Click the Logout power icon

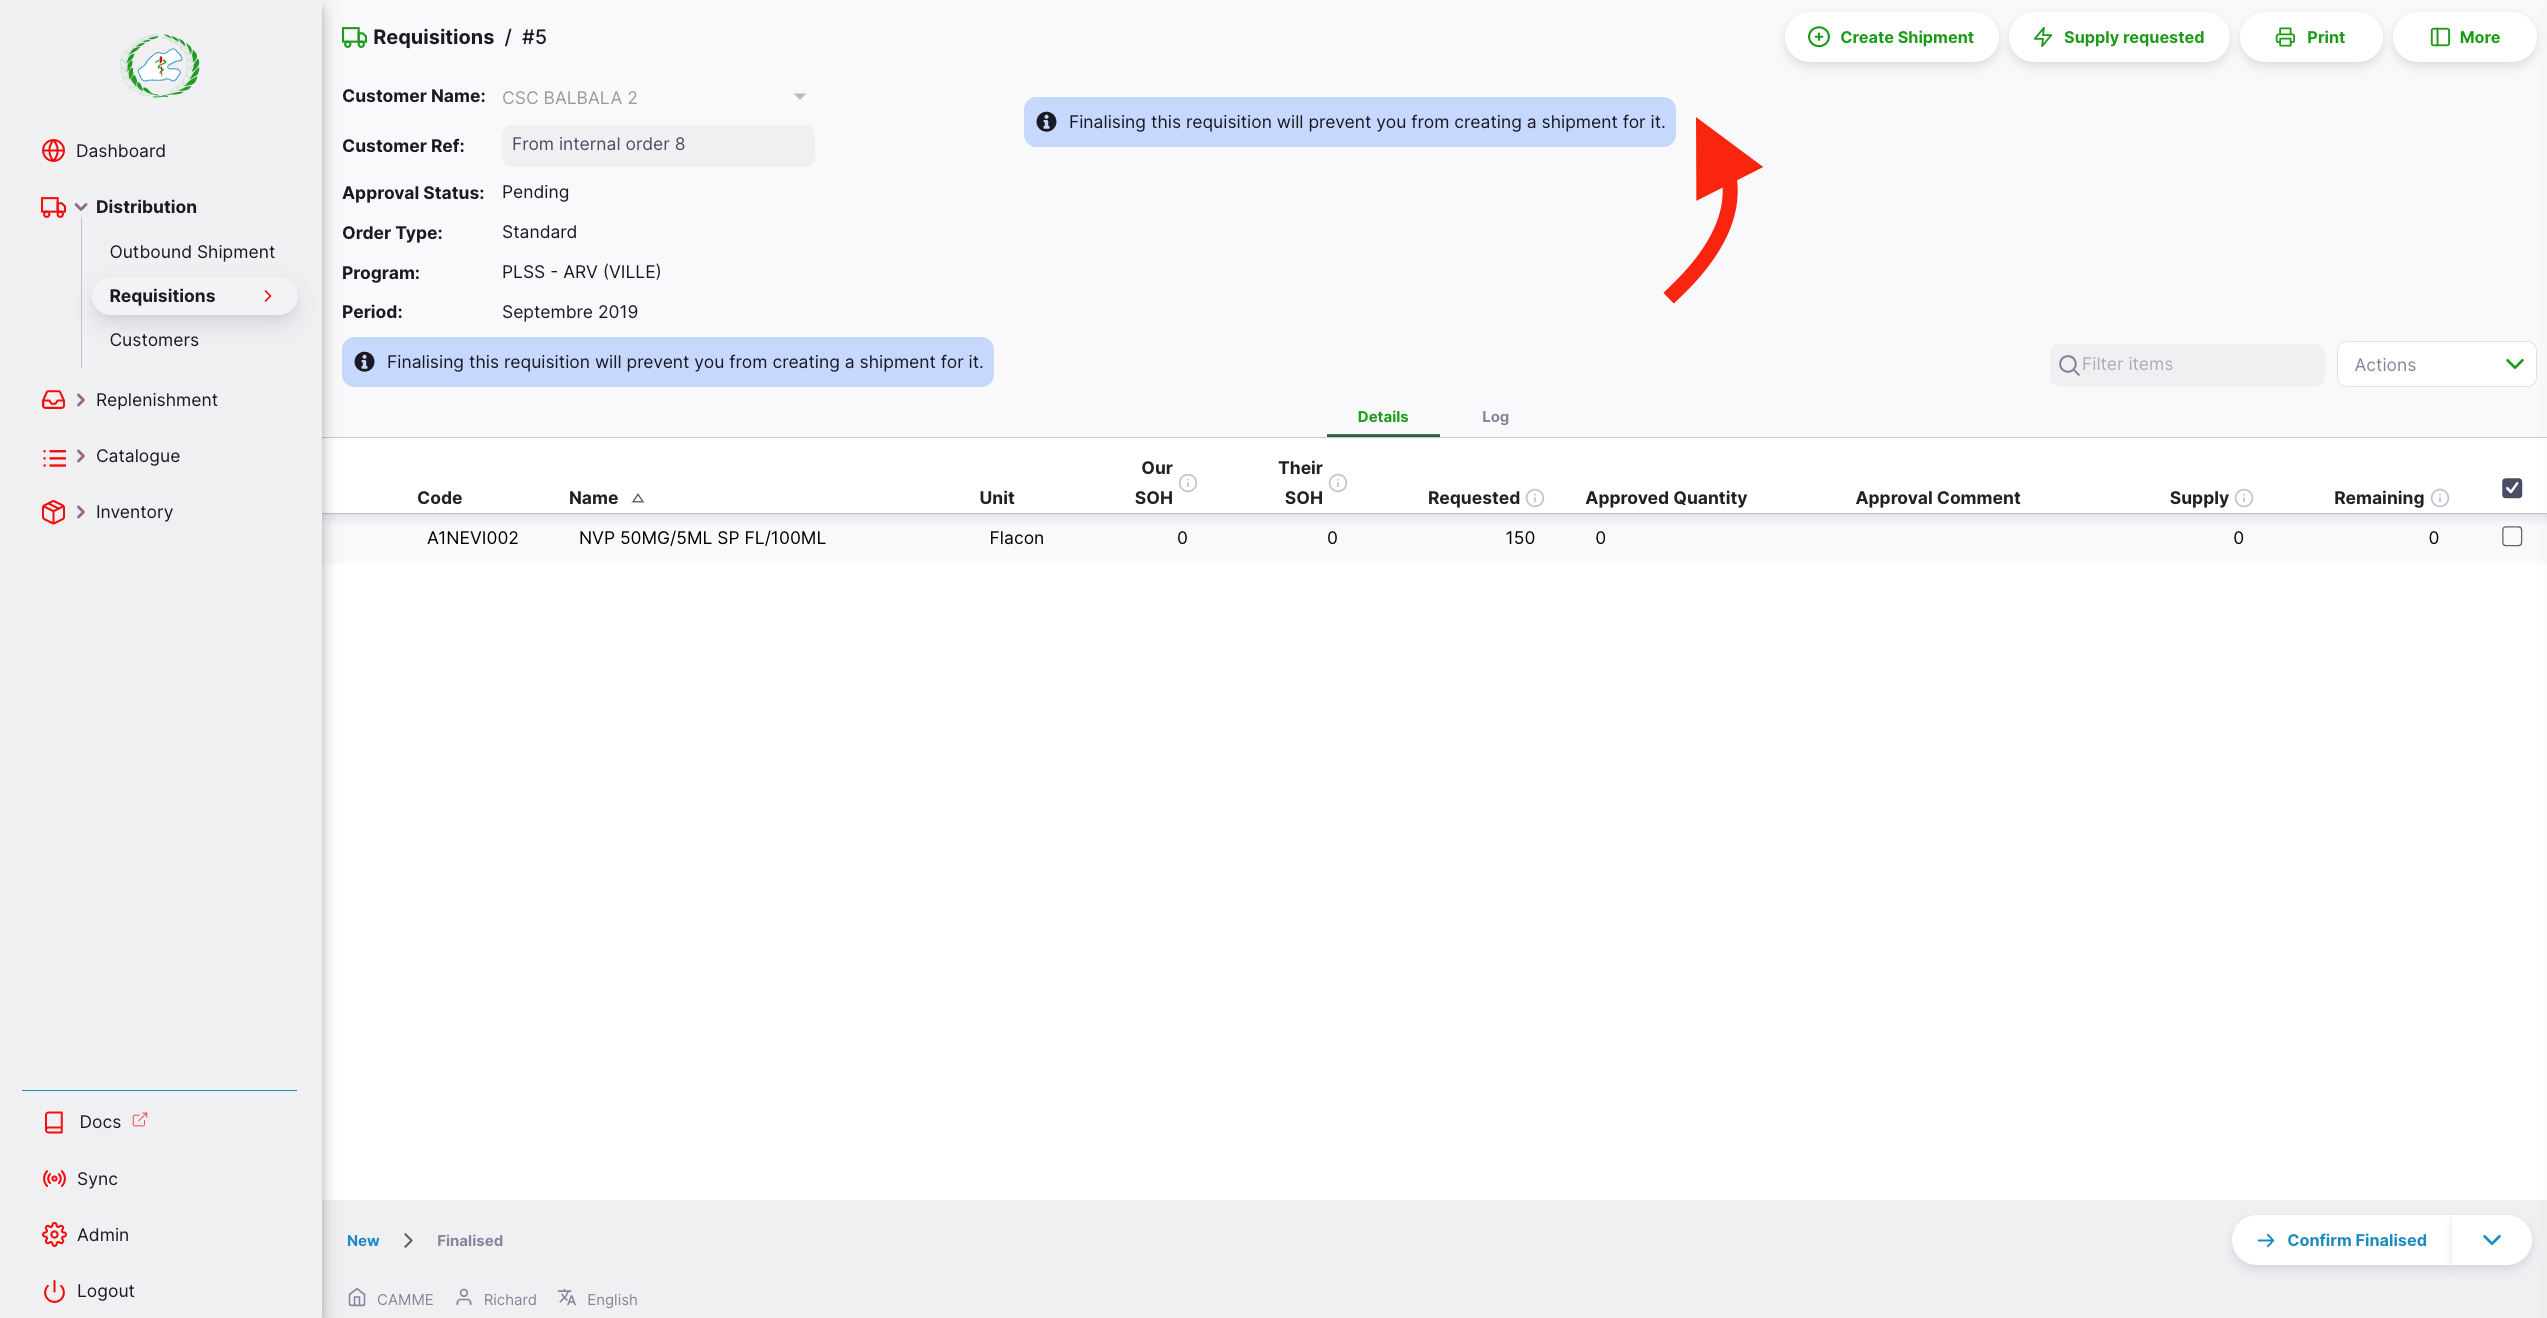(54, 1290)
